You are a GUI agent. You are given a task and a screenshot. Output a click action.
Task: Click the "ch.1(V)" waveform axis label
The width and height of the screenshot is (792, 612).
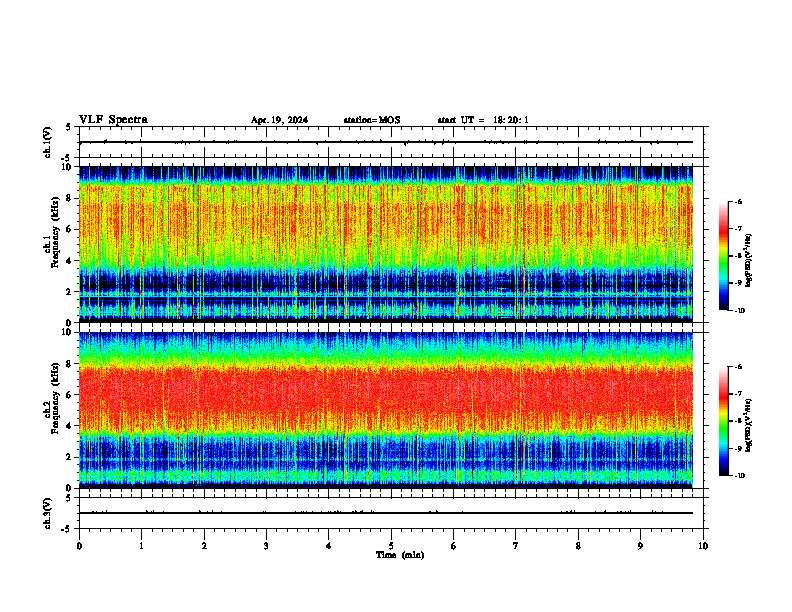tap(48, 142)
